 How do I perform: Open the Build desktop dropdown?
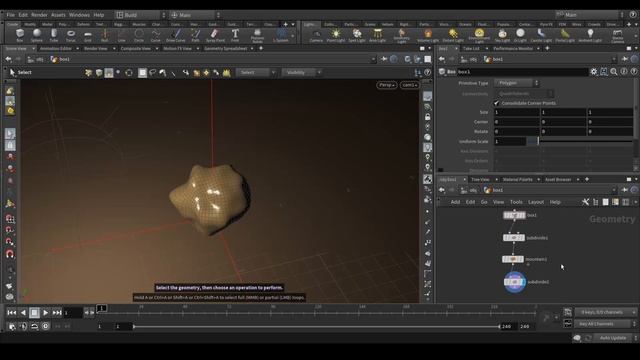coord(140,15)
